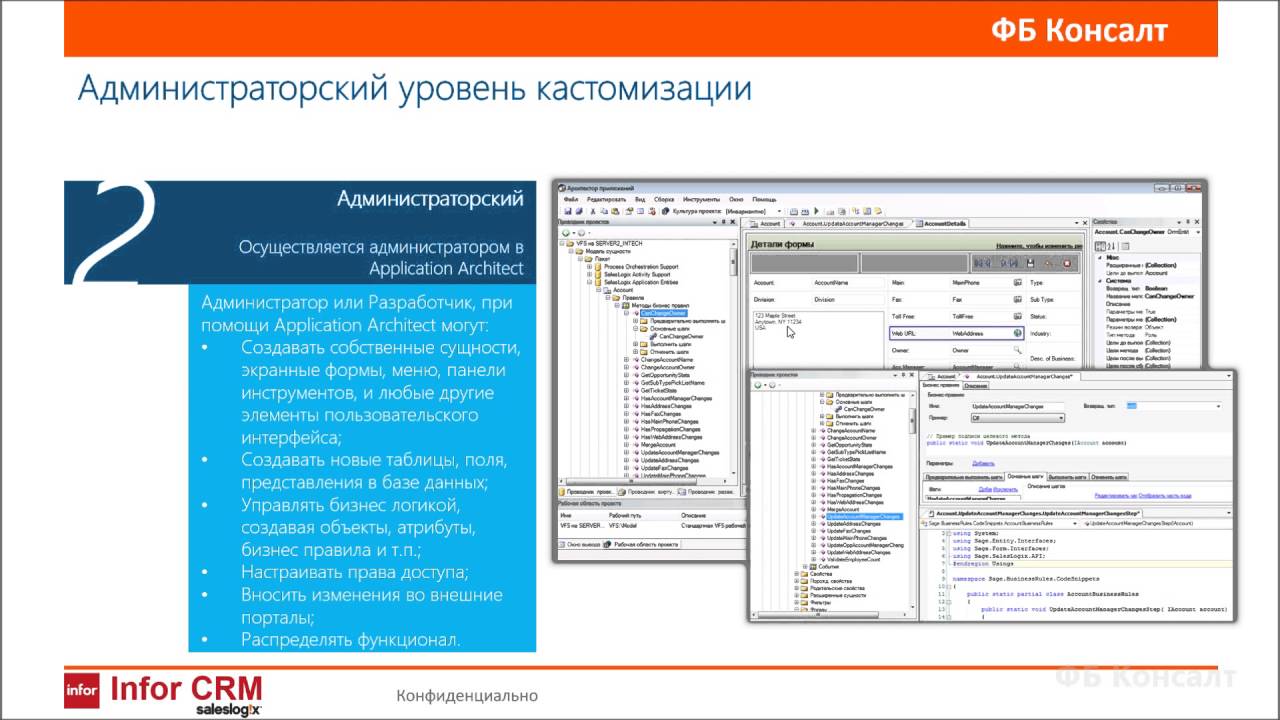Open the Сборка menu
This screenshot has height=720, width=1280.
[x=664, y=199]
